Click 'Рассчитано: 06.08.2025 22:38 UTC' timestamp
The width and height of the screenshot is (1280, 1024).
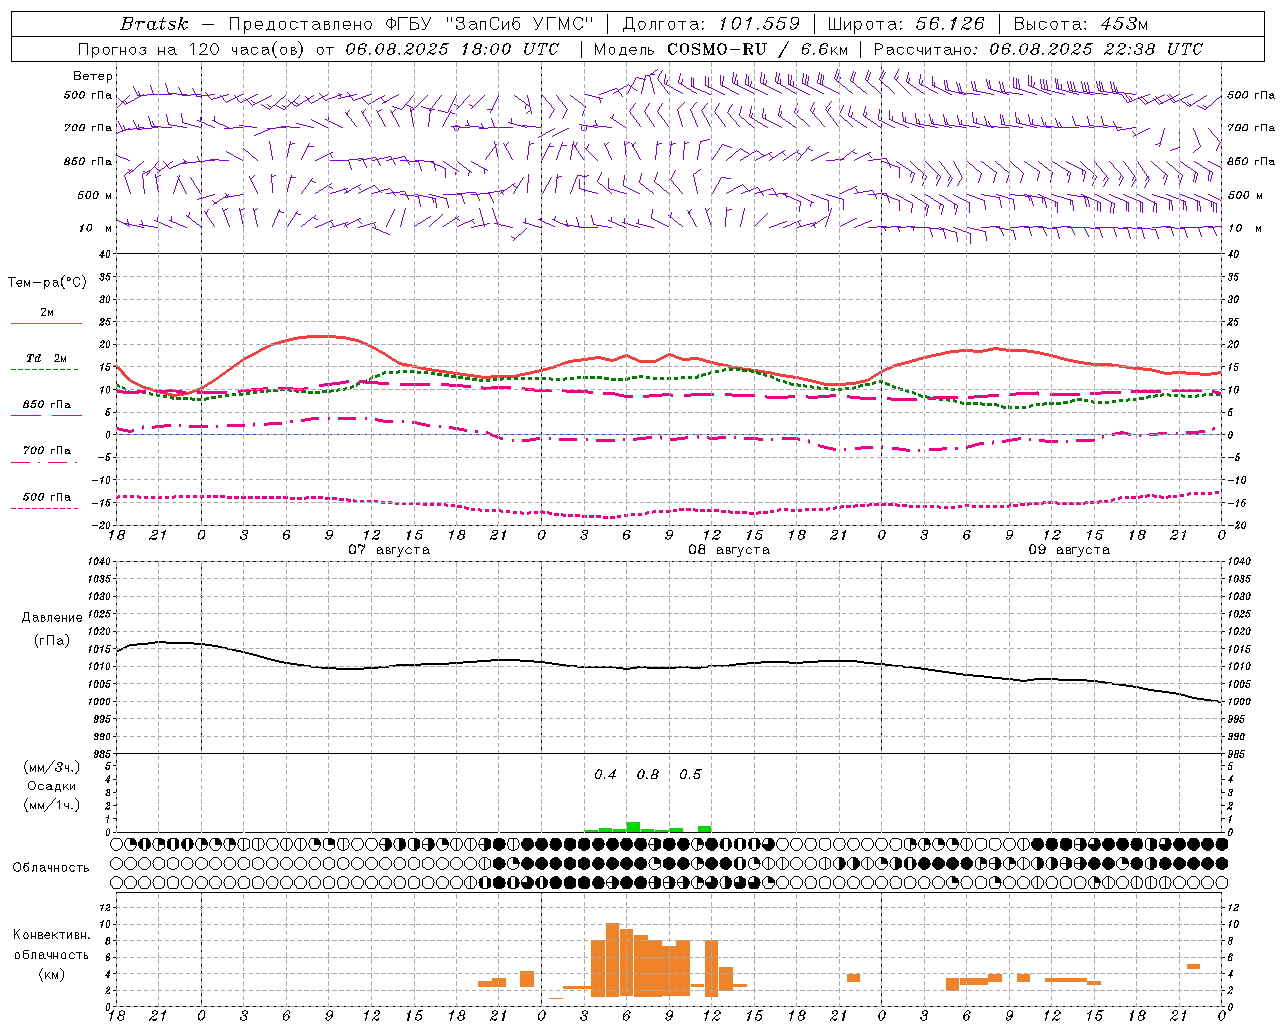coord(1038,49)
